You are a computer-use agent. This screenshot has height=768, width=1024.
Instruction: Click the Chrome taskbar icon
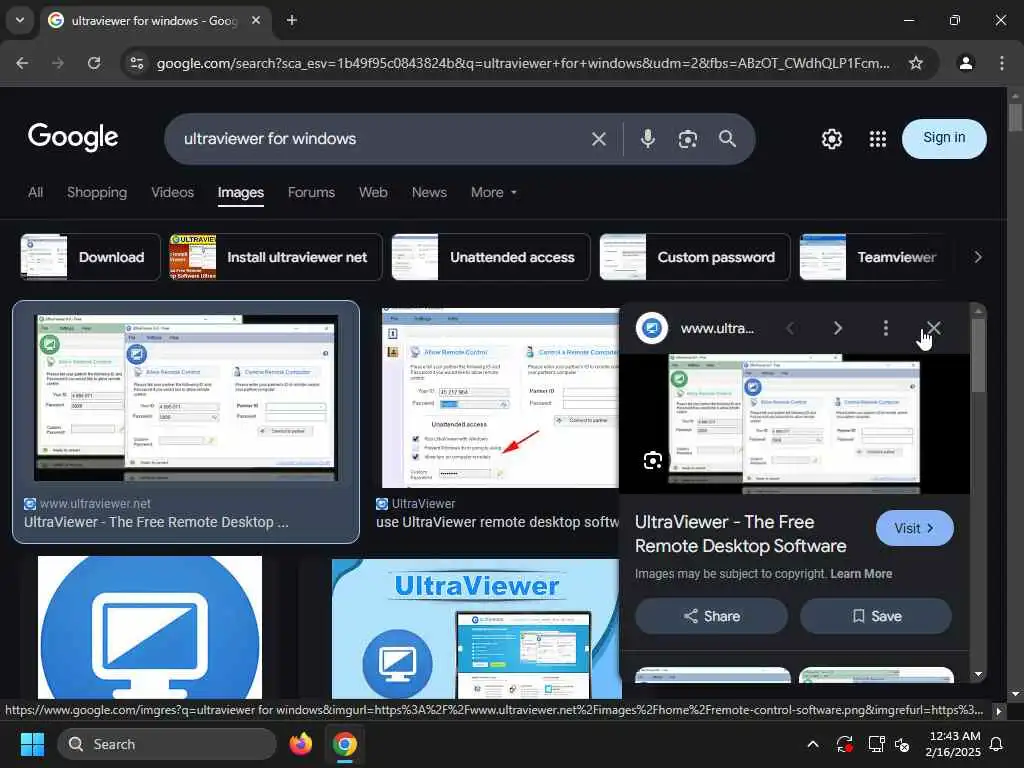pos(344,744)
